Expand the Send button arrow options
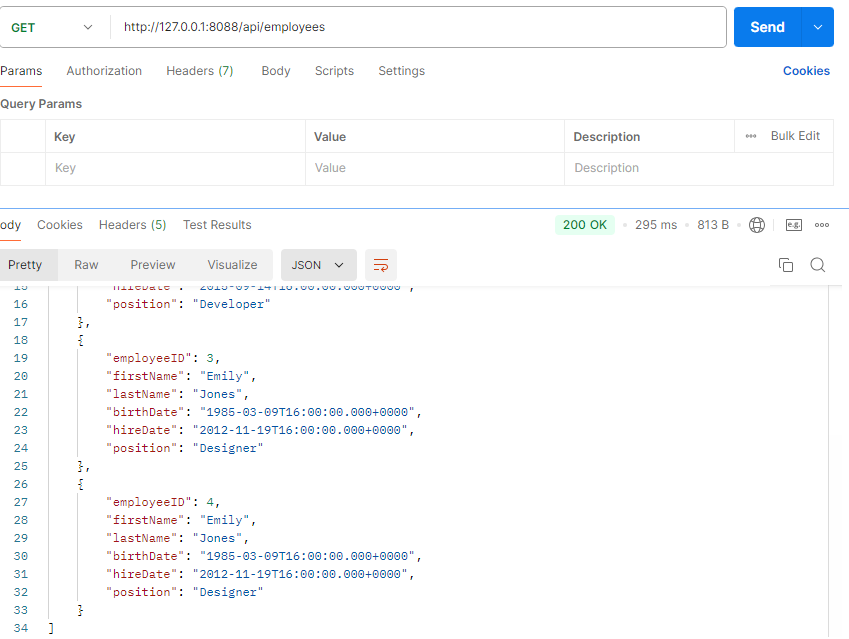This screenshot has height=639, width=849. click(817, 27)
